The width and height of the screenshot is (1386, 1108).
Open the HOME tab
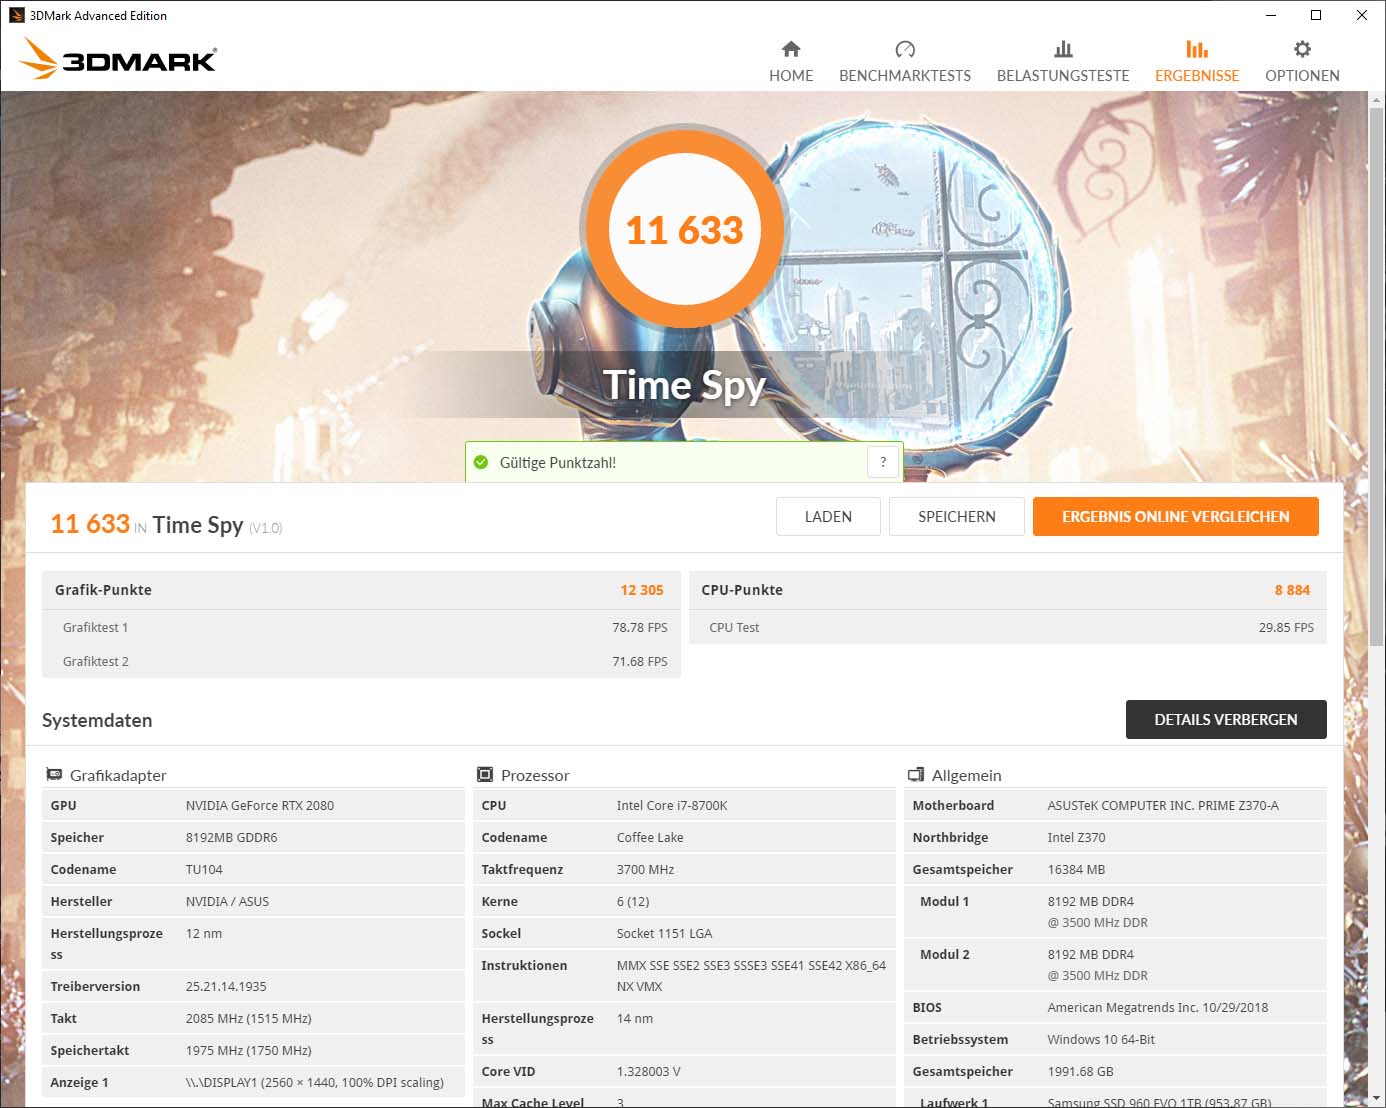(791, 62)
